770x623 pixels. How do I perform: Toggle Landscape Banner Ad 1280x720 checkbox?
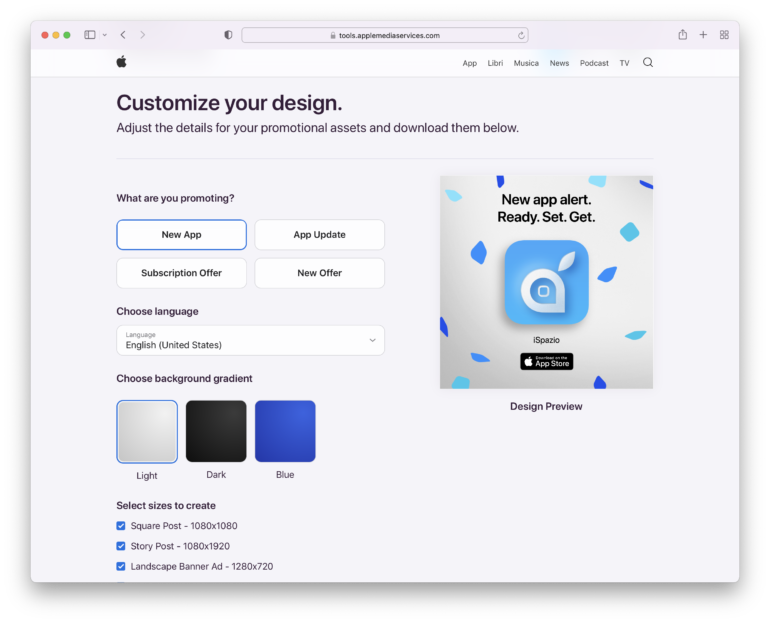(x=121, y=566)
